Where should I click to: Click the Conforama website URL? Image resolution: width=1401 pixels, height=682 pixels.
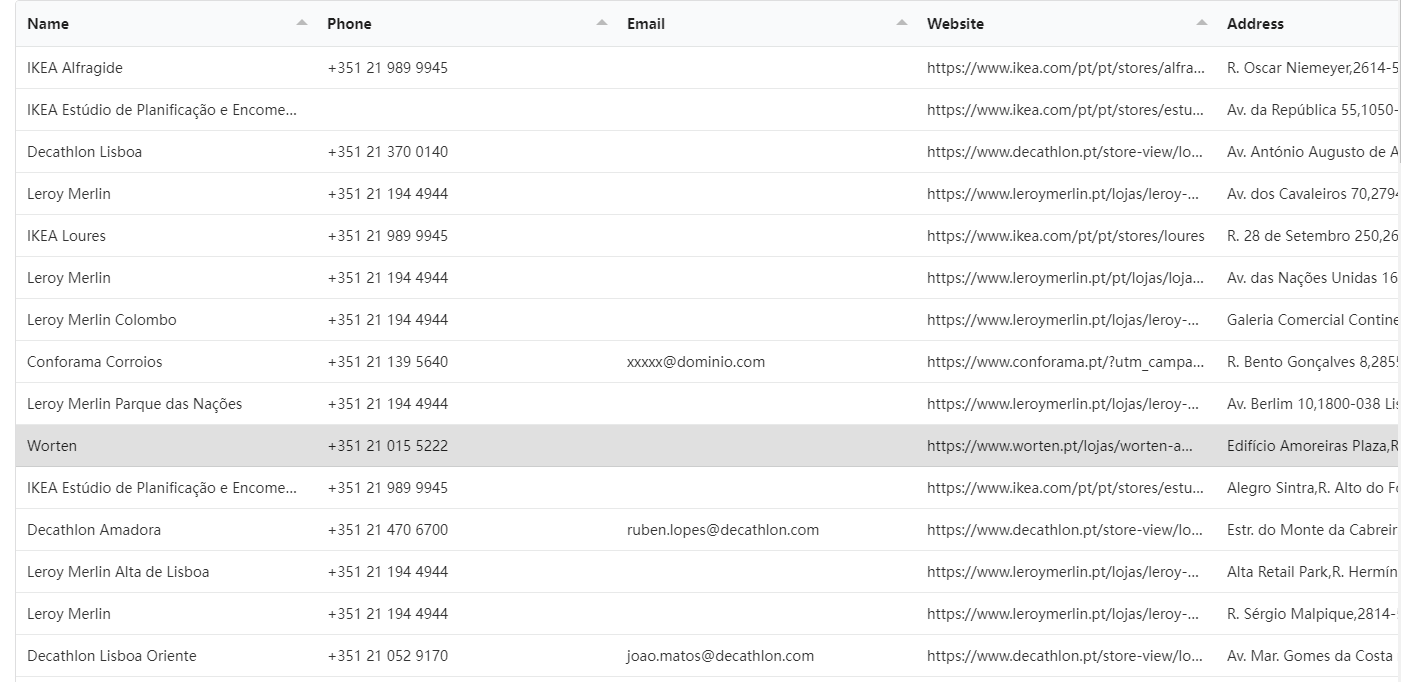[x=1064, y=362]
